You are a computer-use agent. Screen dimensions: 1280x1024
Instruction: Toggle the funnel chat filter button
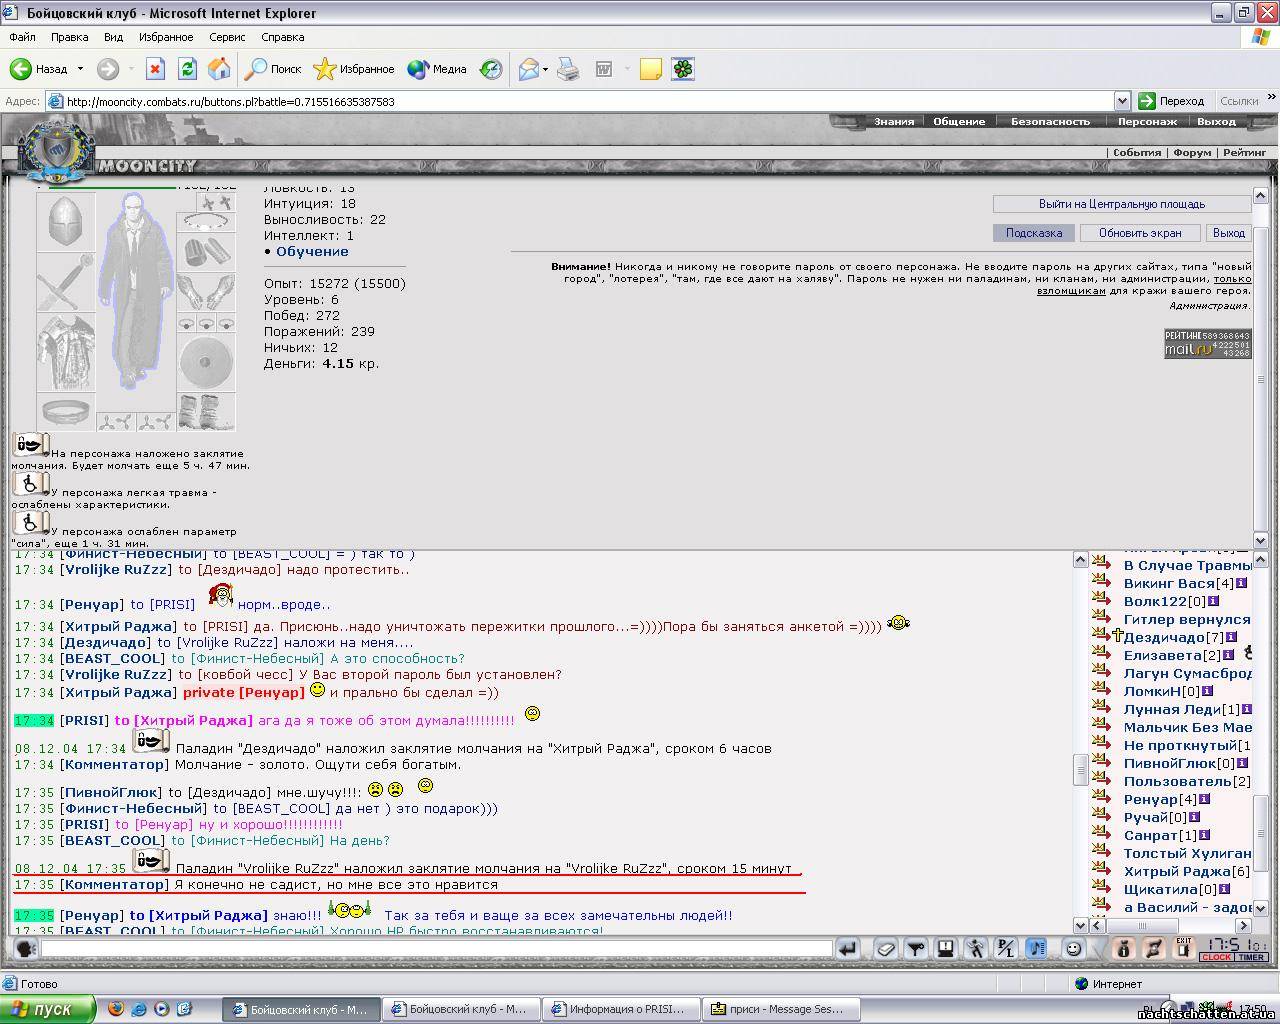point(915,948)
